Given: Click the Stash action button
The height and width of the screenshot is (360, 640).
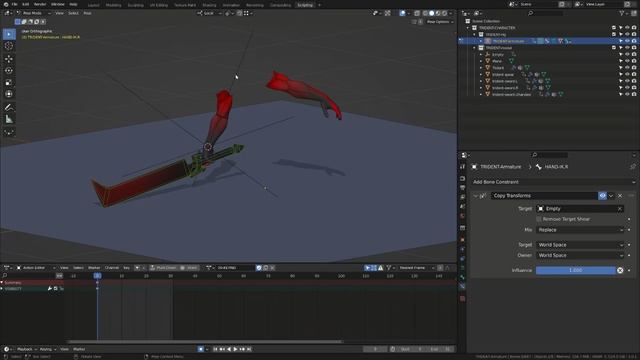Looking at the screenshot, I should click(x=189, y=268).
